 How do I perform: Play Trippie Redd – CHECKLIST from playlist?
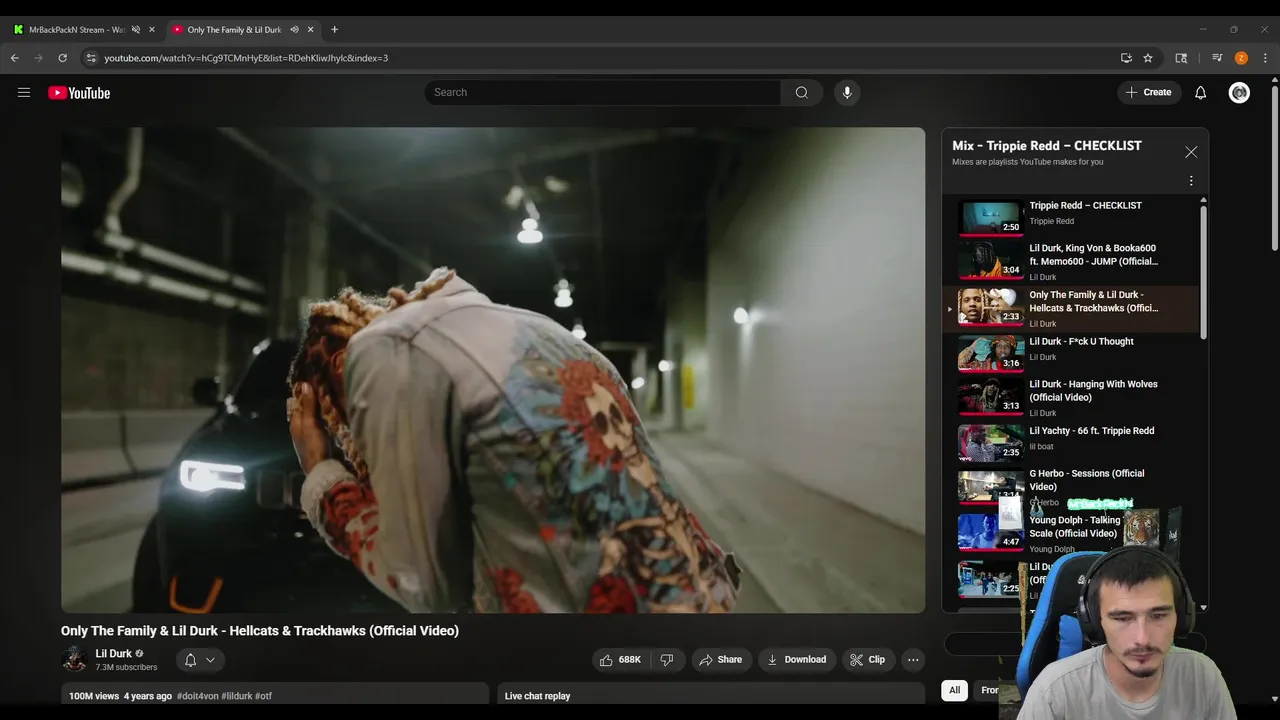pos(1072,215)
